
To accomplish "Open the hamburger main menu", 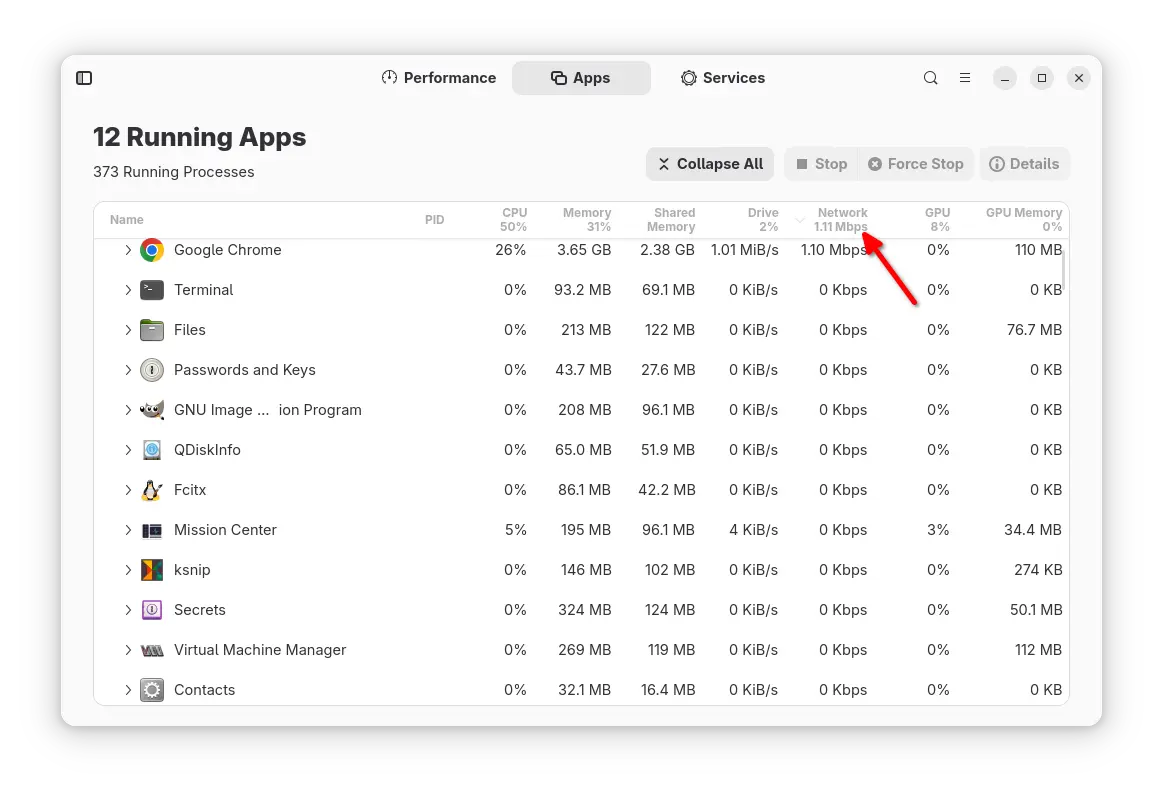I will coord(965,78).
